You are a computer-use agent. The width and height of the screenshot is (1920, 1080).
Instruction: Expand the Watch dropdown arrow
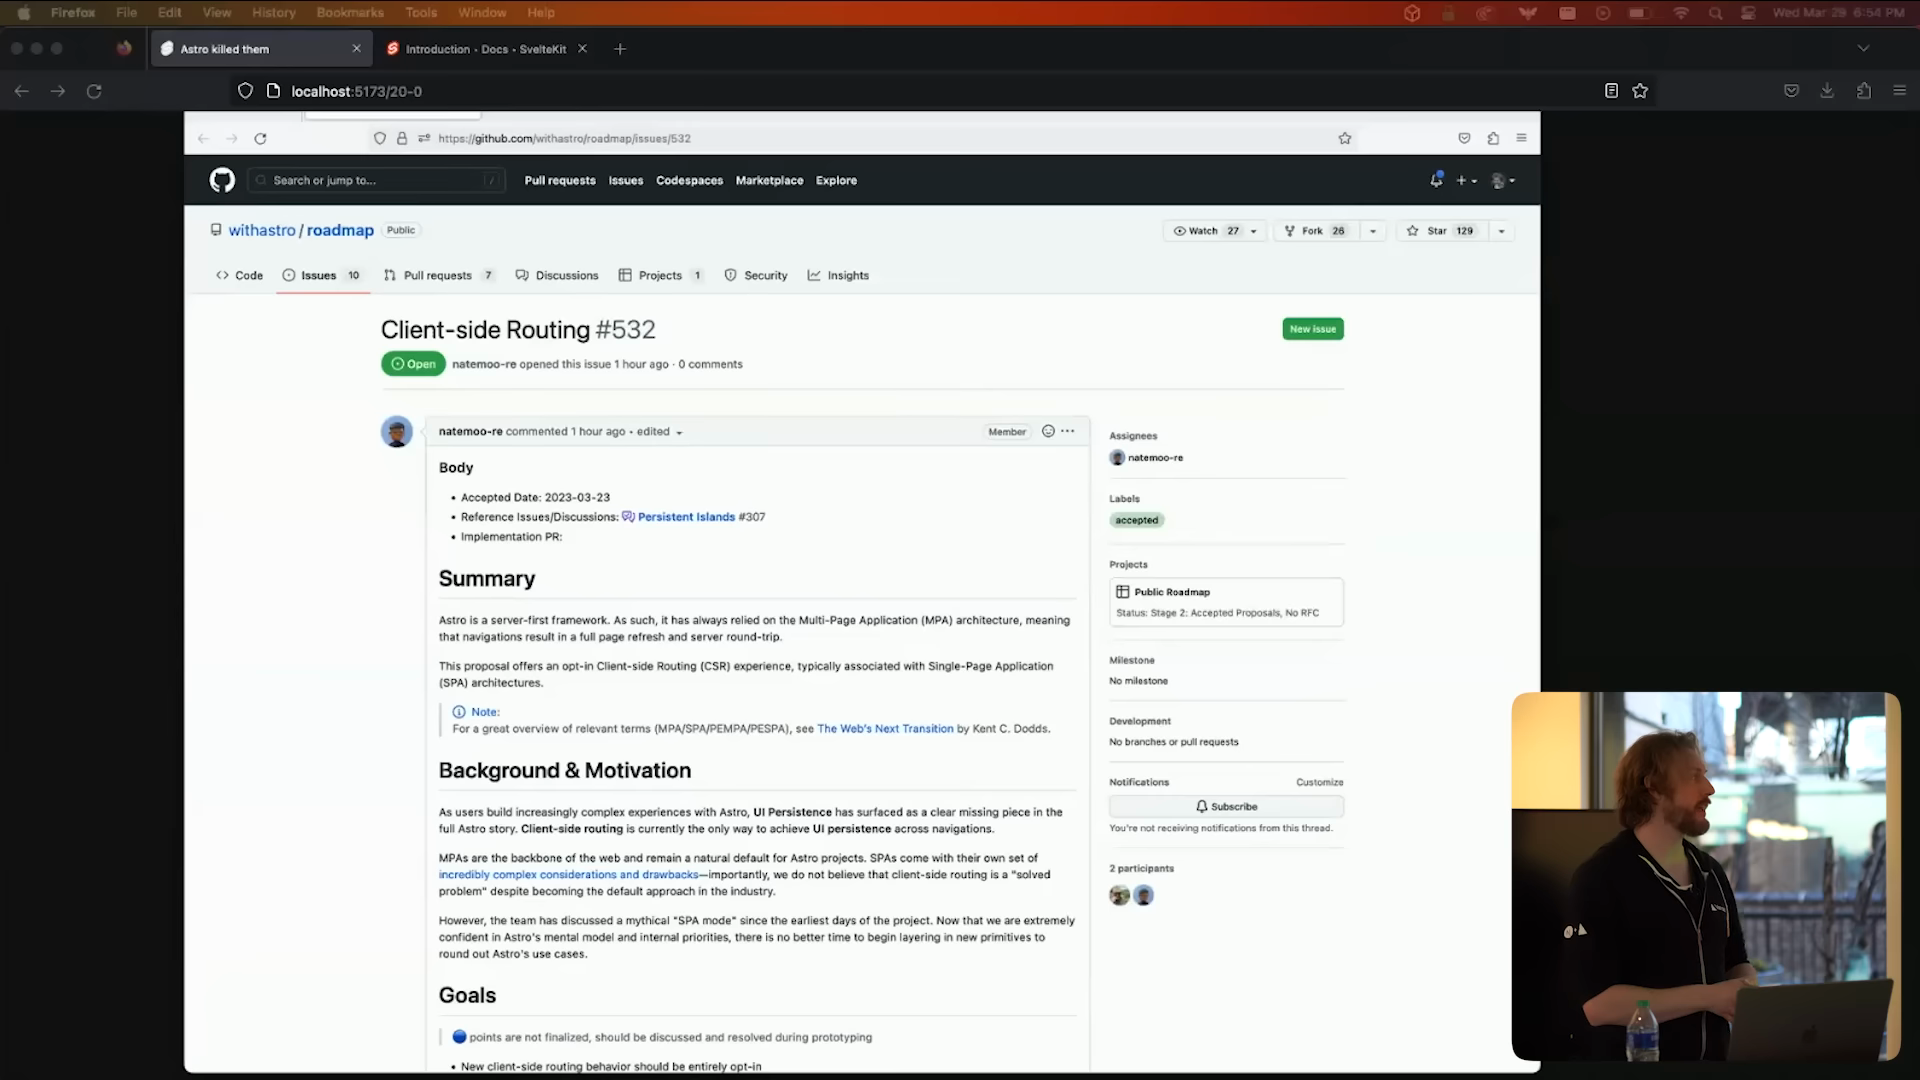point(1253,231)
